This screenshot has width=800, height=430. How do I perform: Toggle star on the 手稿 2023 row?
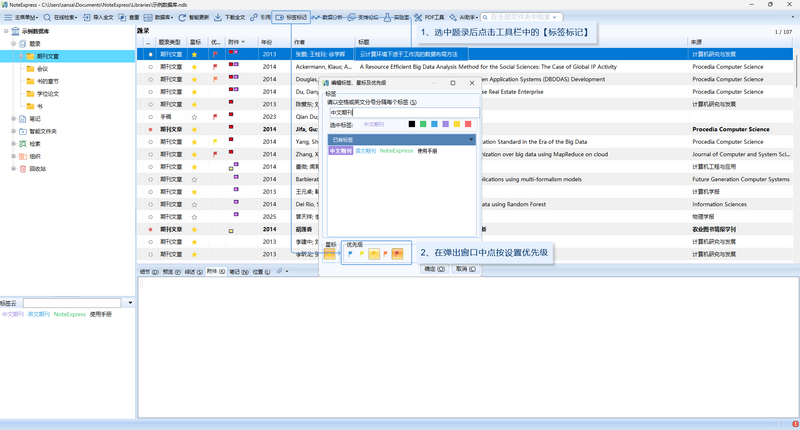point(194,117)
